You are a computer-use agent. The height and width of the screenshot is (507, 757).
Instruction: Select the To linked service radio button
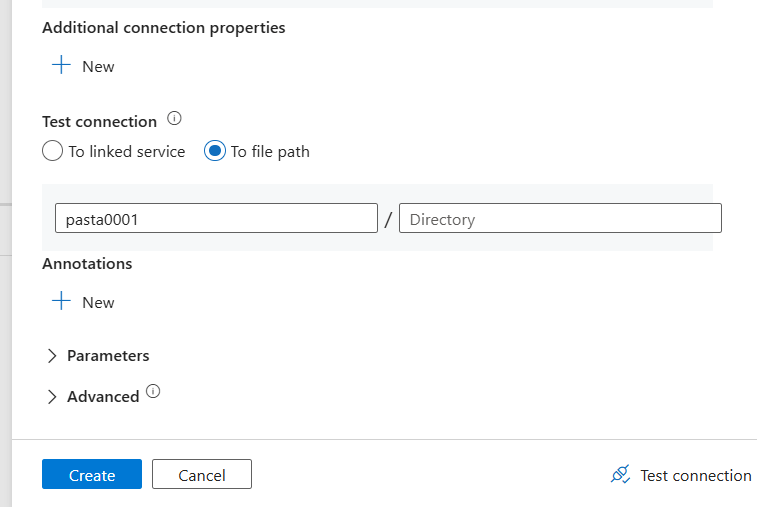[x=53, y=152]
